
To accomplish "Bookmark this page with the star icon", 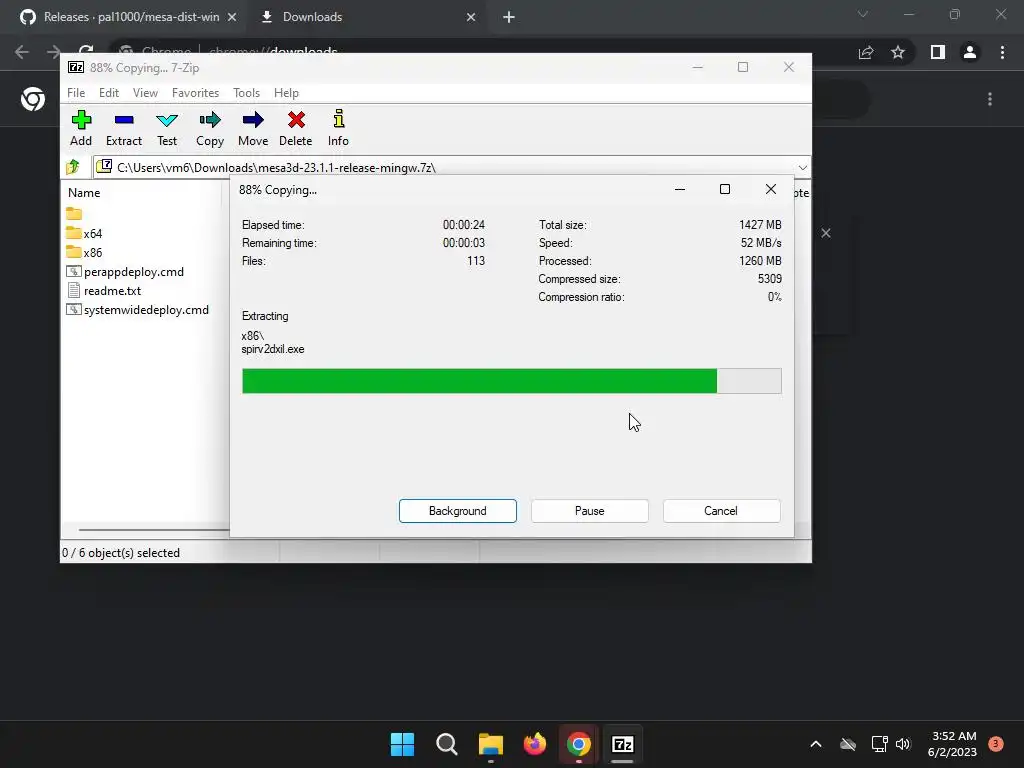I will click(x=898, y=52).
